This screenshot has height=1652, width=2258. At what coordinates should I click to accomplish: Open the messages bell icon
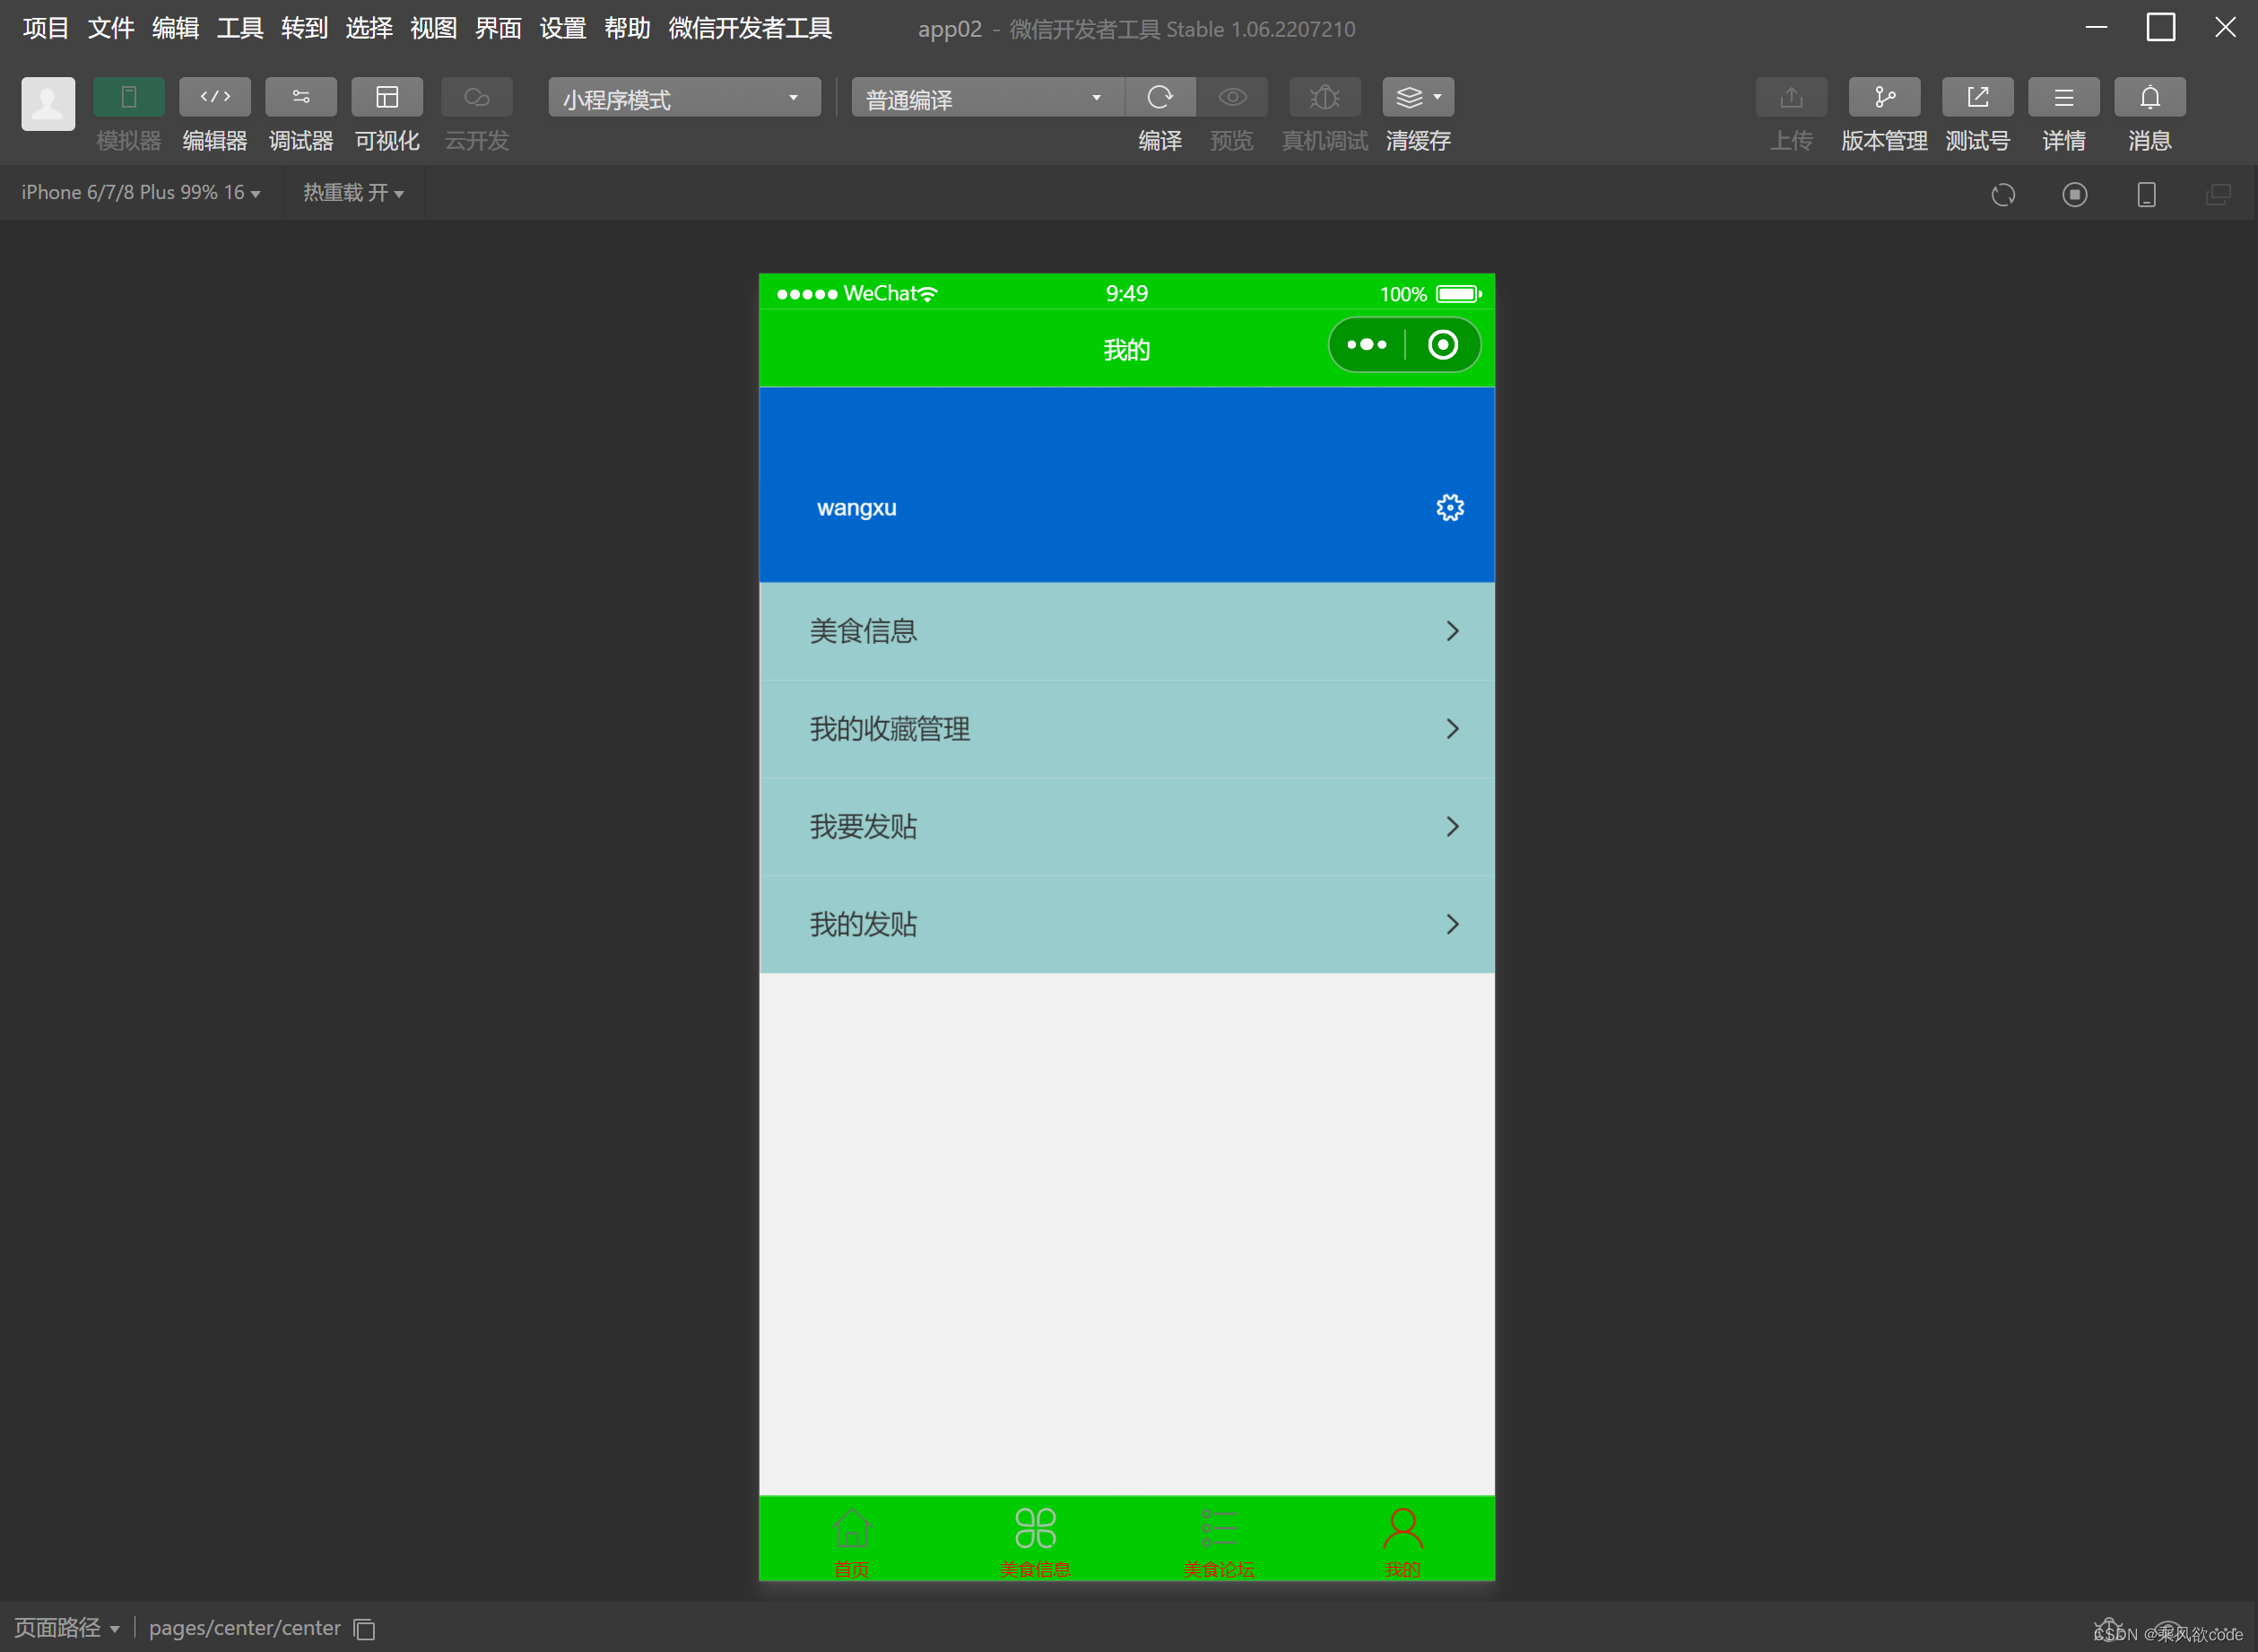pos(2149,97)
